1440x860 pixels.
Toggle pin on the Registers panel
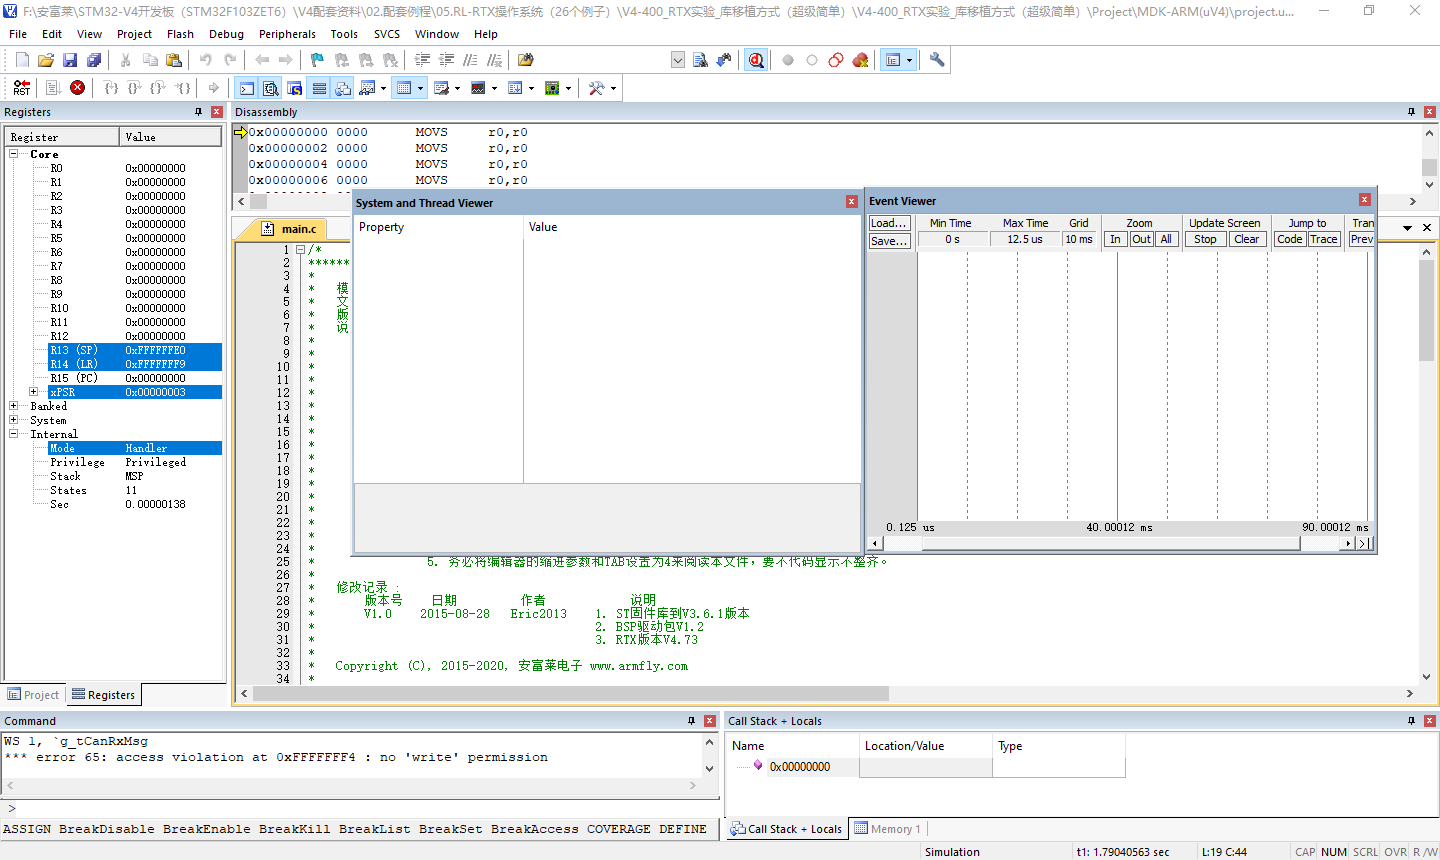click(x=198, y=112)
